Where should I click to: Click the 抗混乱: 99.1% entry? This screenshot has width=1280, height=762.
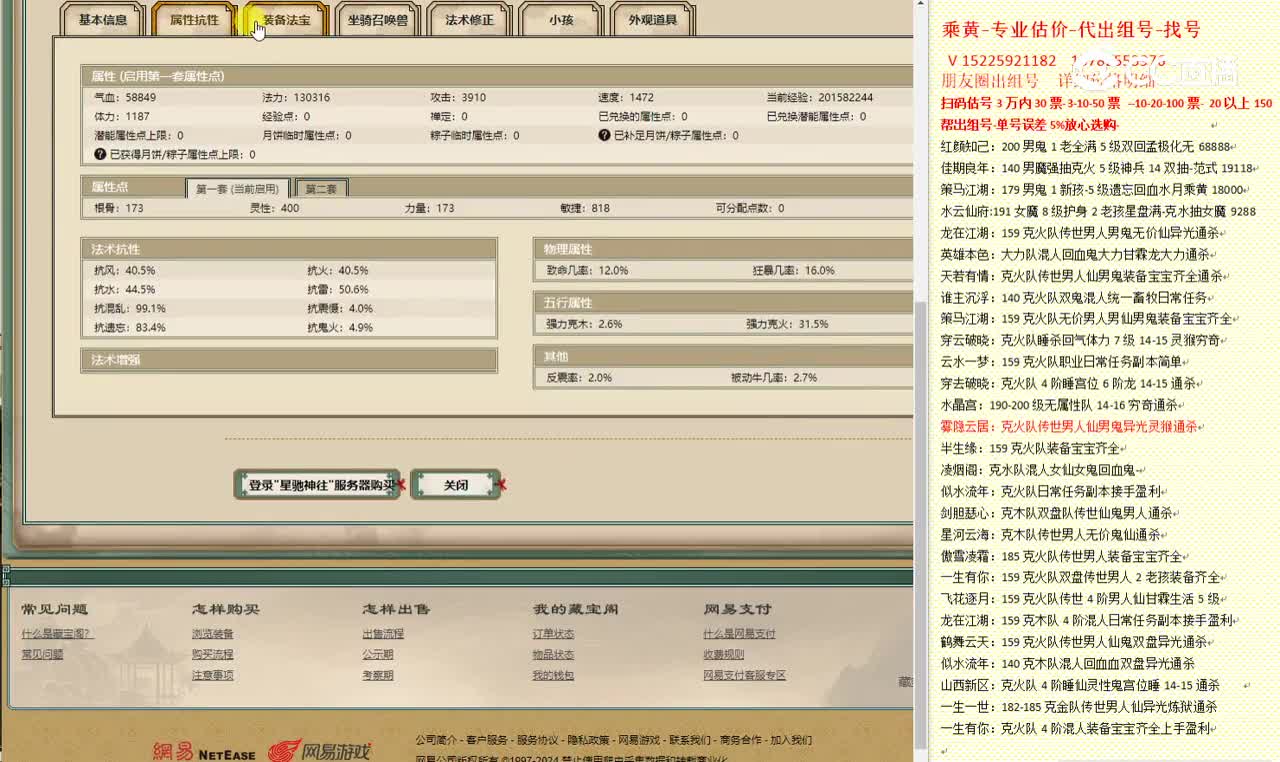click(130, 309)
